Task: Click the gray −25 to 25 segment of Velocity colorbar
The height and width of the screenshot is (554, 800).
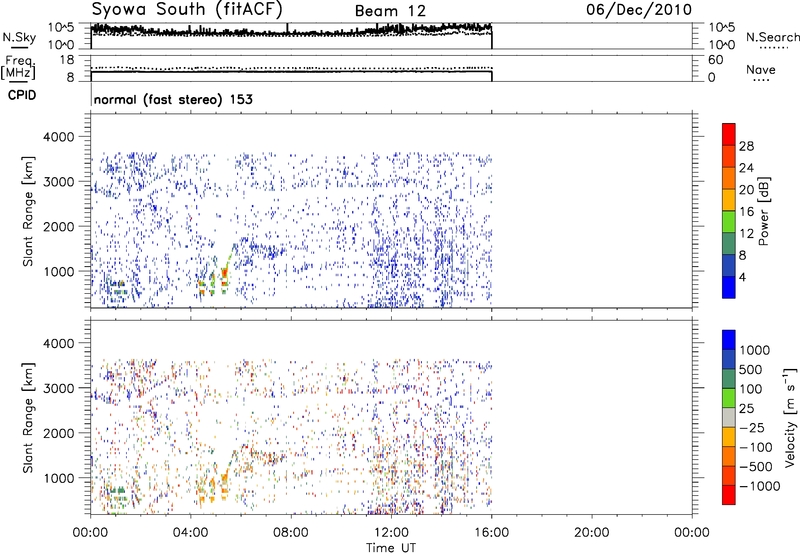Action: tap(729, 417)
